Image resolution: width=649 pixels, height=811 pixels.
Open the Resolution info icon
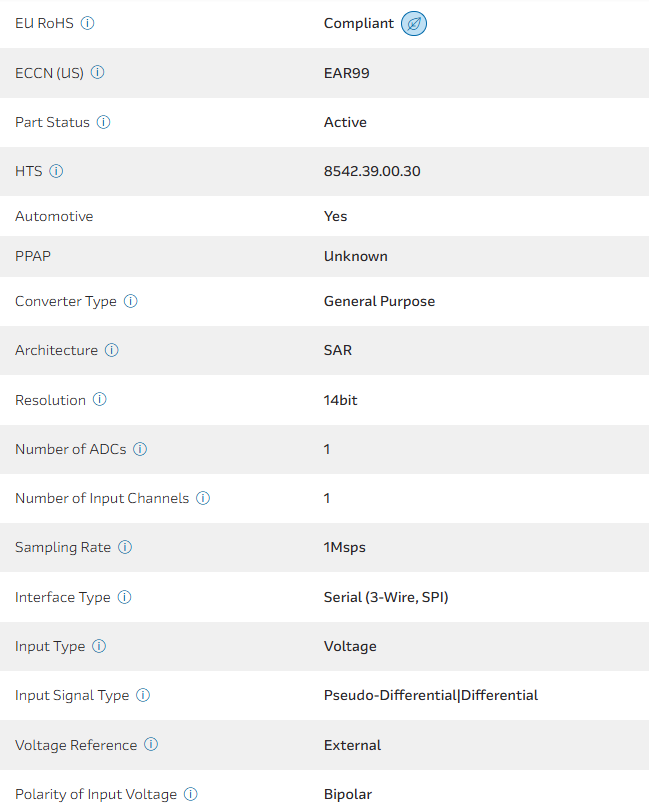[x=100, y=400]
